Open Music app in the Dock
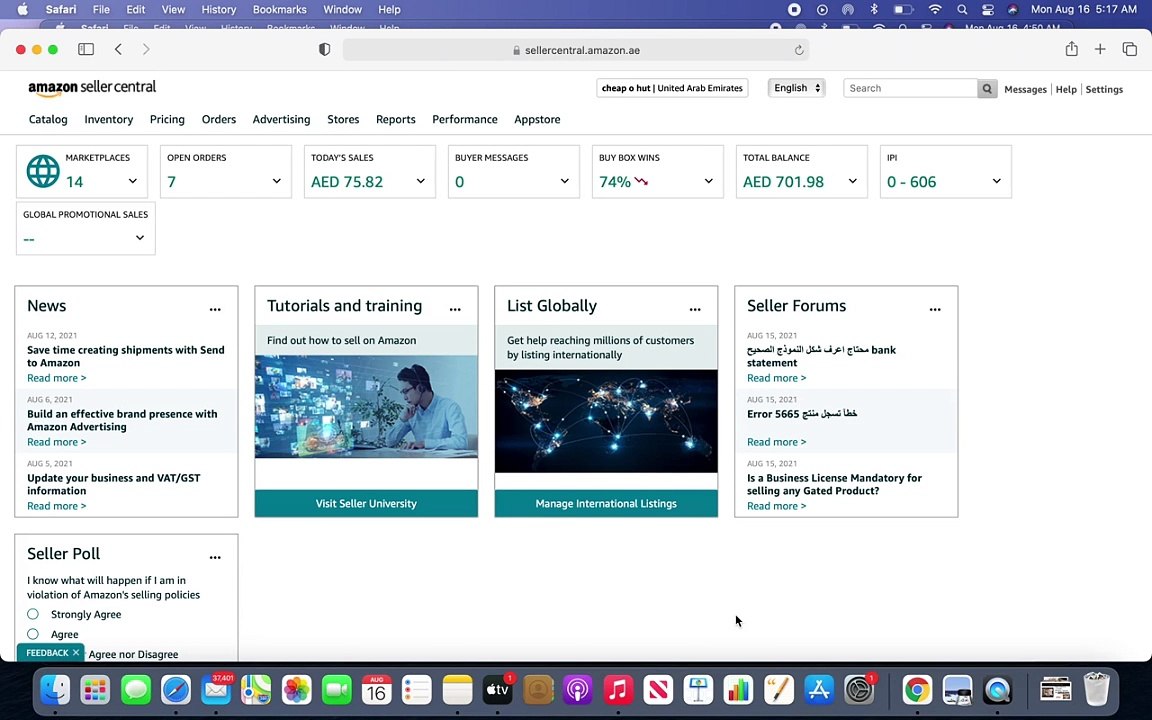Viewport: 1152px width, 720px height. (618, 690)
